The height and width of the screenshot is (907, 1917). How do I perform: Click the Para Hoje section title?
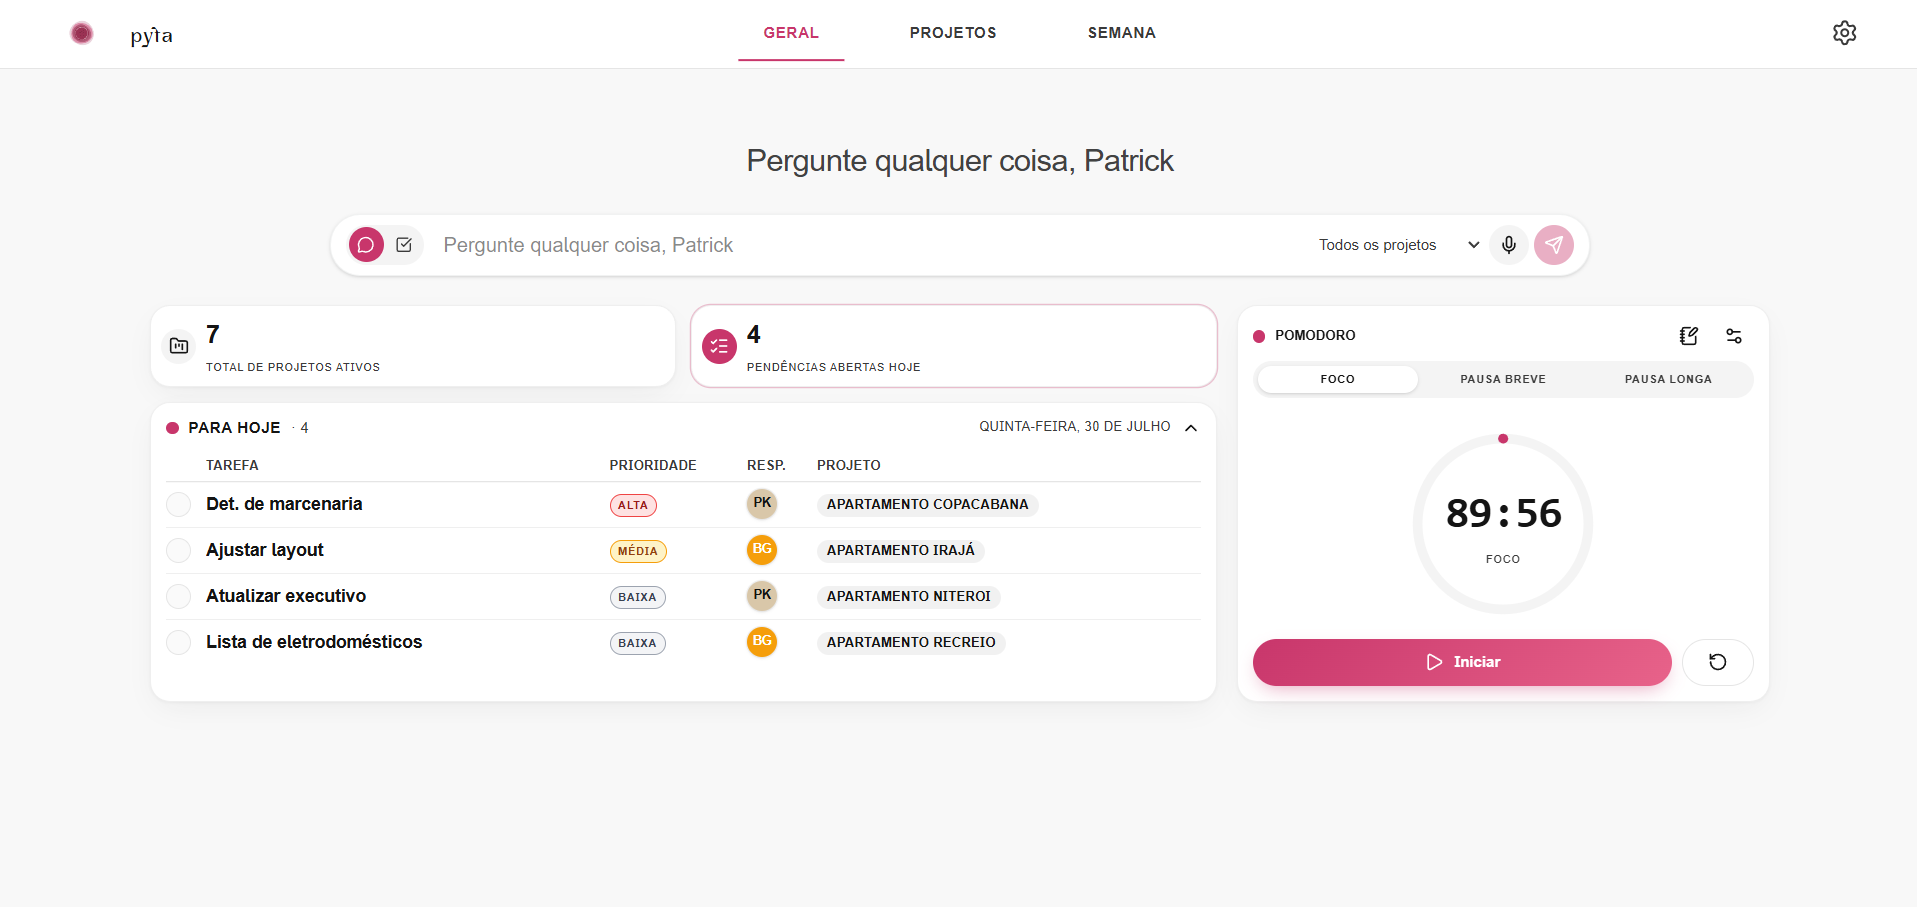[234, 428]
